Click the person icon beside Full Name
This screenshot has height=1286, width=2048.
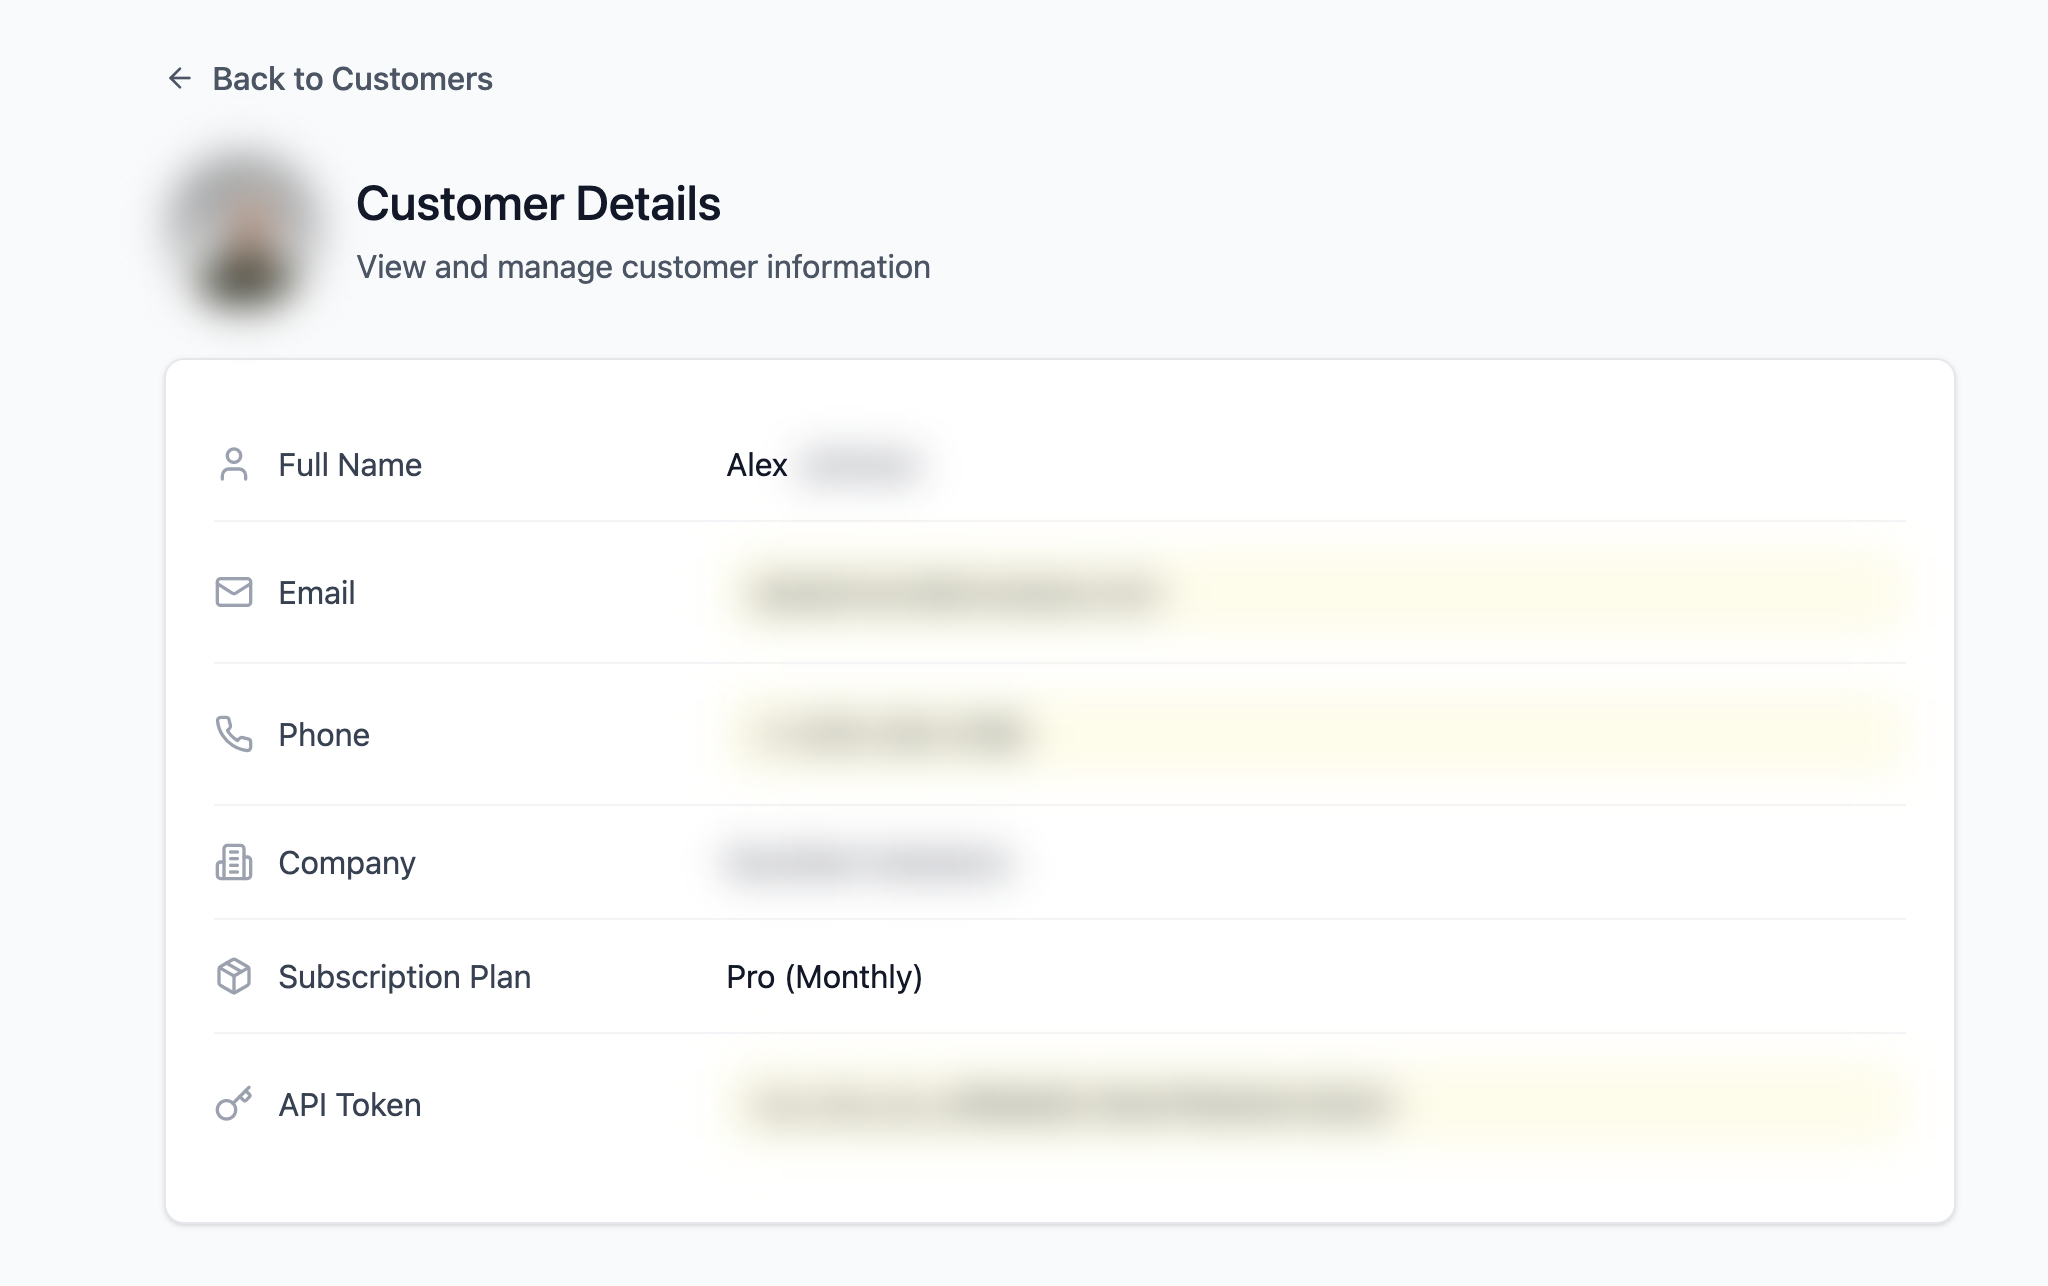(x=233, y=465)
